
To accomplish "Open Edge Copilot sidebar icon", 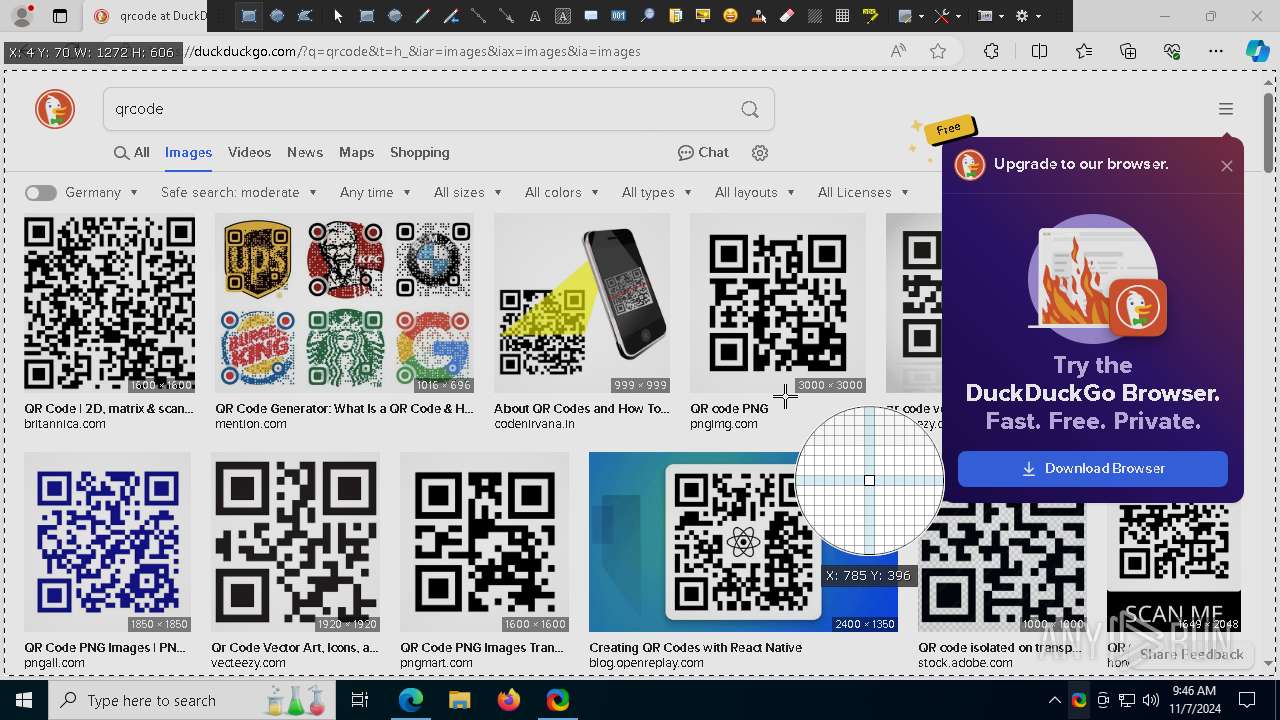I will [1258, 51].
